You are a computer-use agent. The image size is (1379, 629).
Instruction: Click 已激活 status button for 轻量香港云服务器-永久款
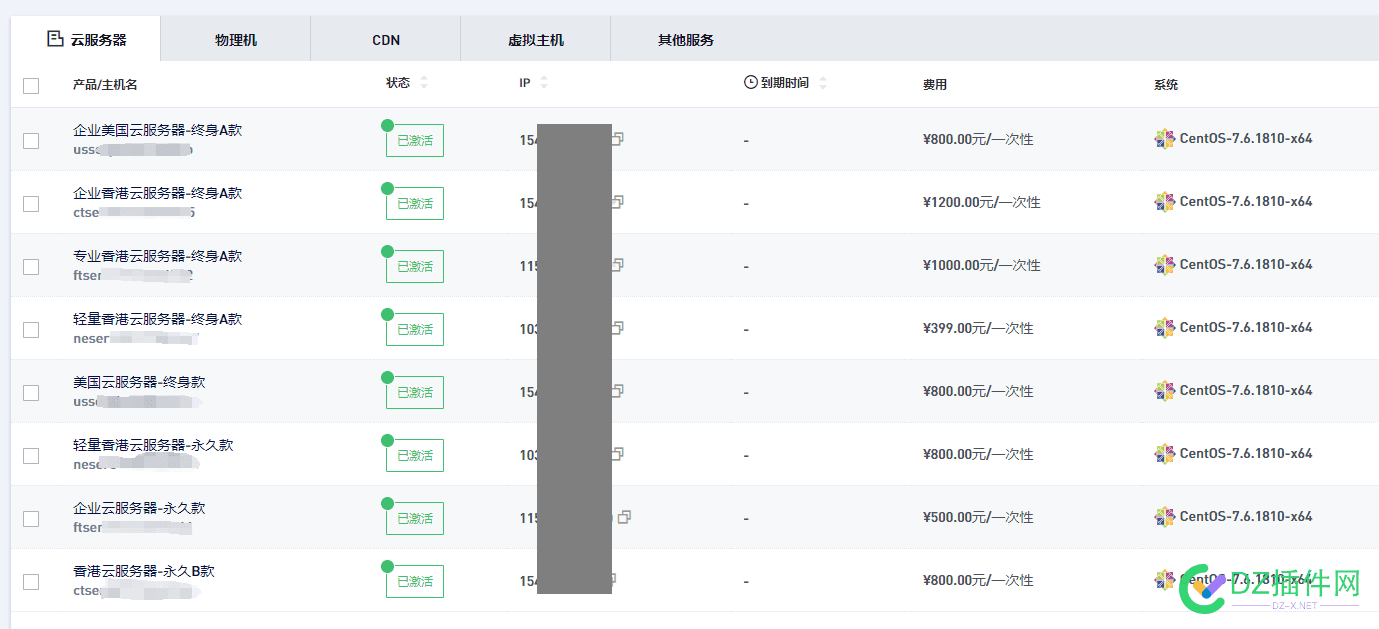coord(415,455)
